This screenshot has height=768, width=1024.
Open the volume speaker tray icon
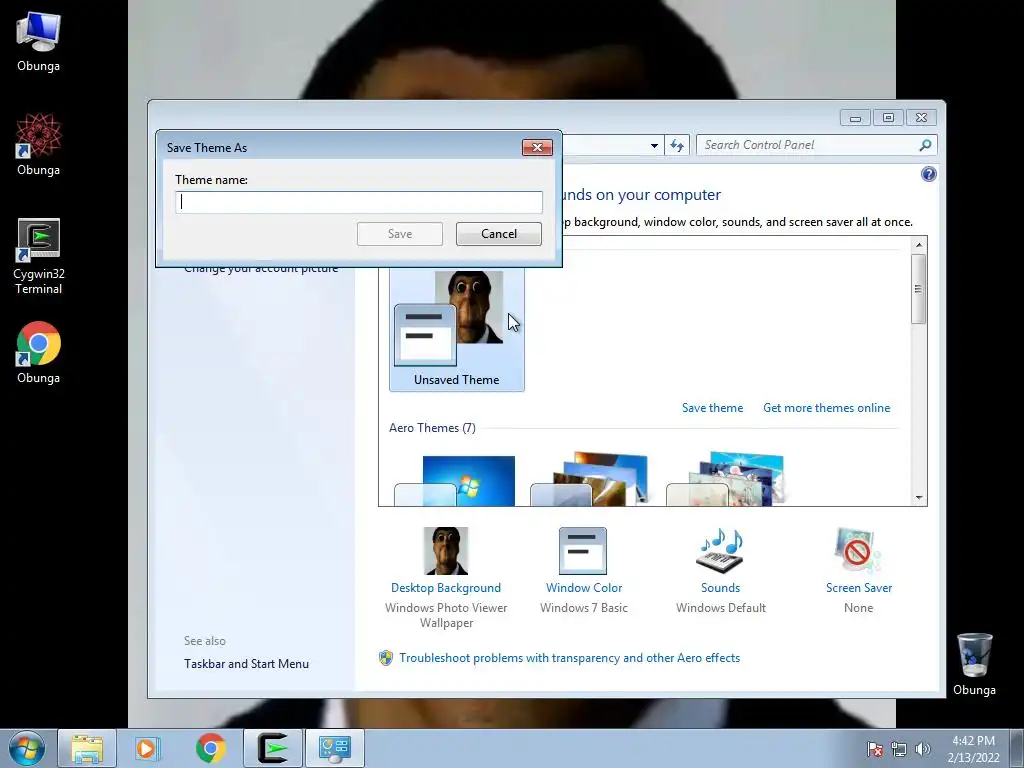click(923, 749)
